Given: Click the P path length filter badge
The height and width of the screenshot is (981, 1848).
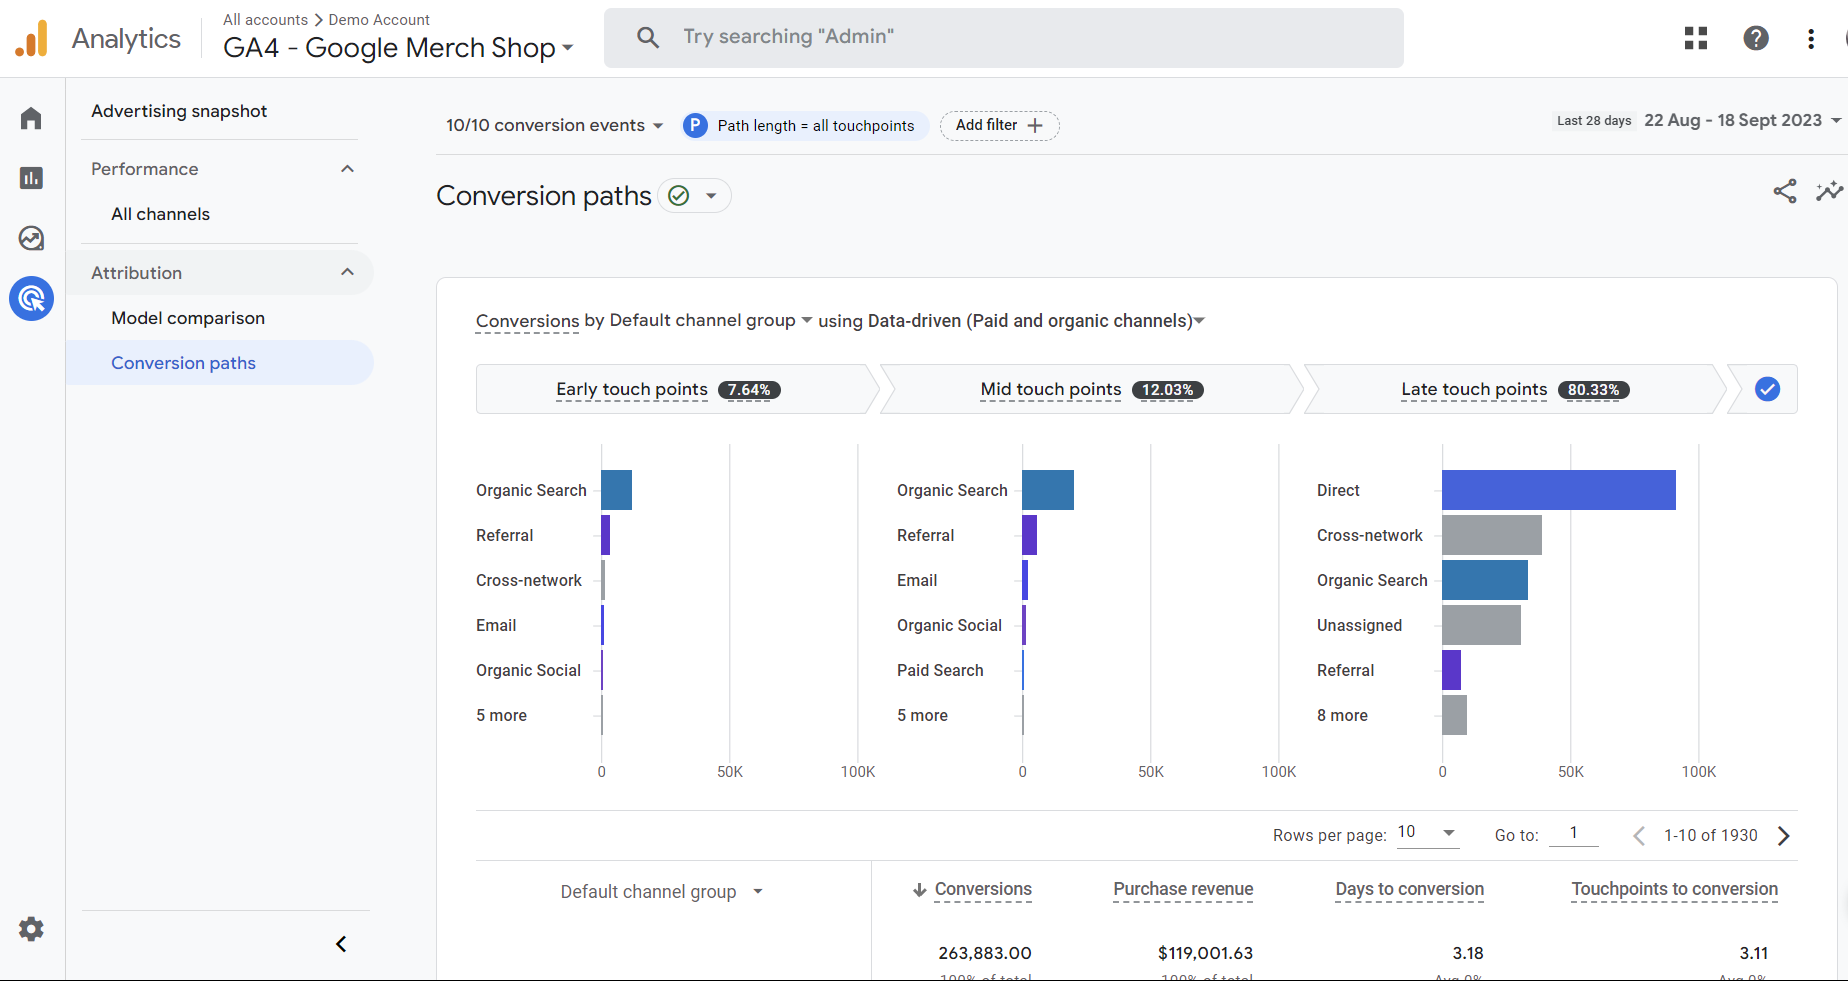Looking at the screenshot, I should 695,125.
